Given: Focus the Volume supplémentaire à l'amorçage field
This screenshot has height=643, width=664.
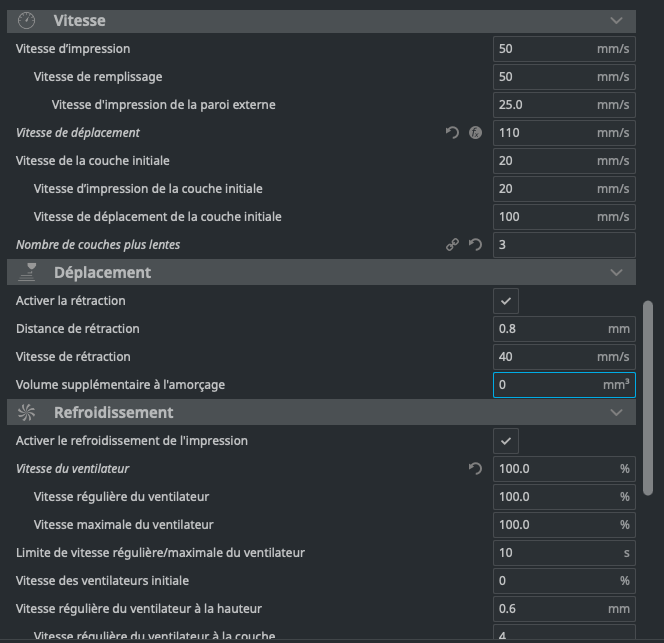Looking at the screenshot, I should click(x=540, y=385).
